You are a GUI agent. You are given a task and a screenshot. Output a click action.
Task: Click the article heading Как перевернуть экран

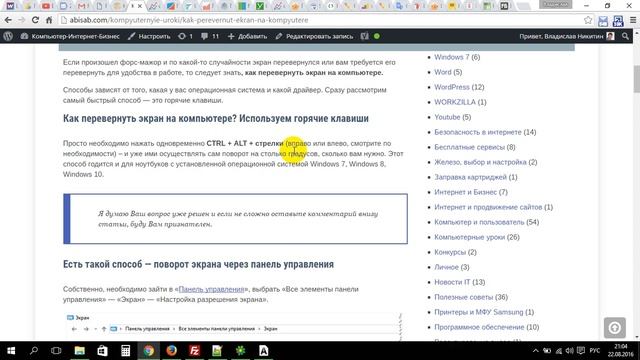point(216,118)
